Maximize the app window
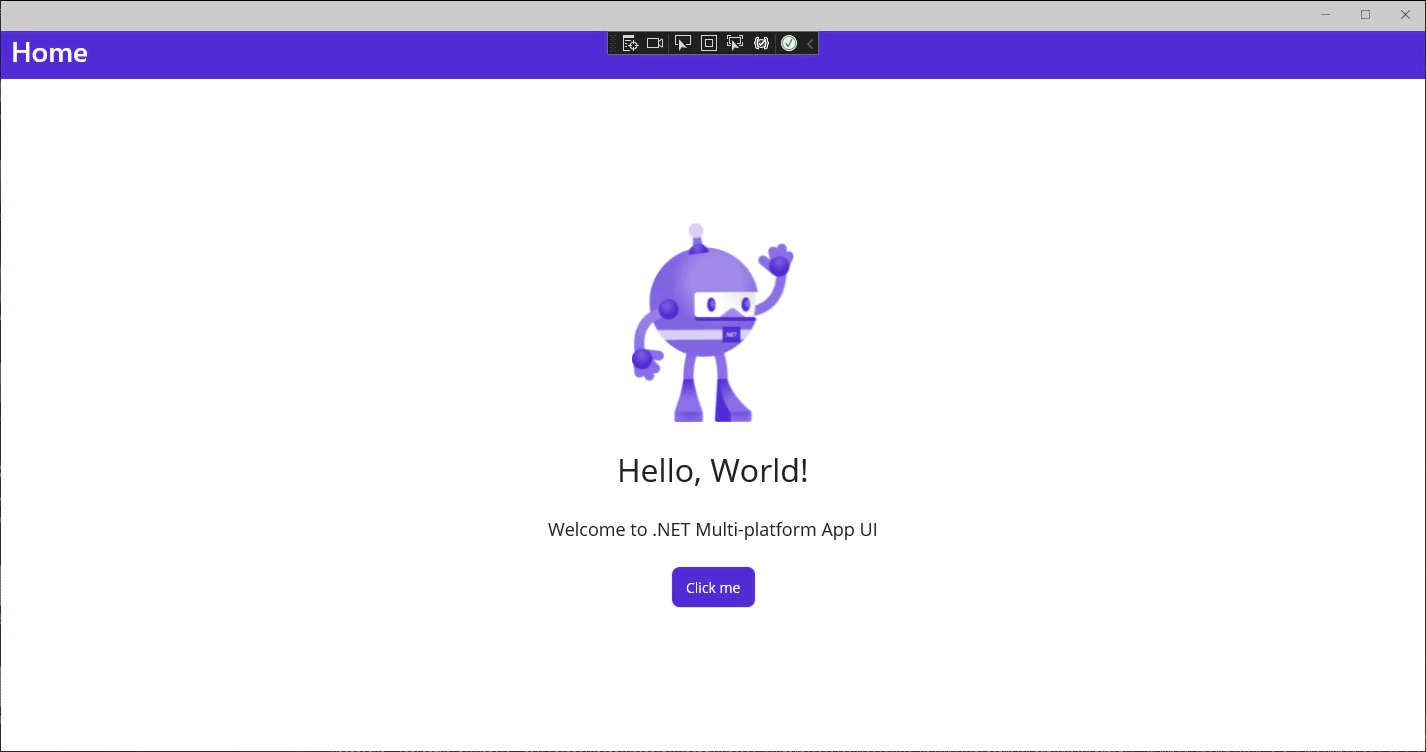1426x752 pixels. point(1365,15)
